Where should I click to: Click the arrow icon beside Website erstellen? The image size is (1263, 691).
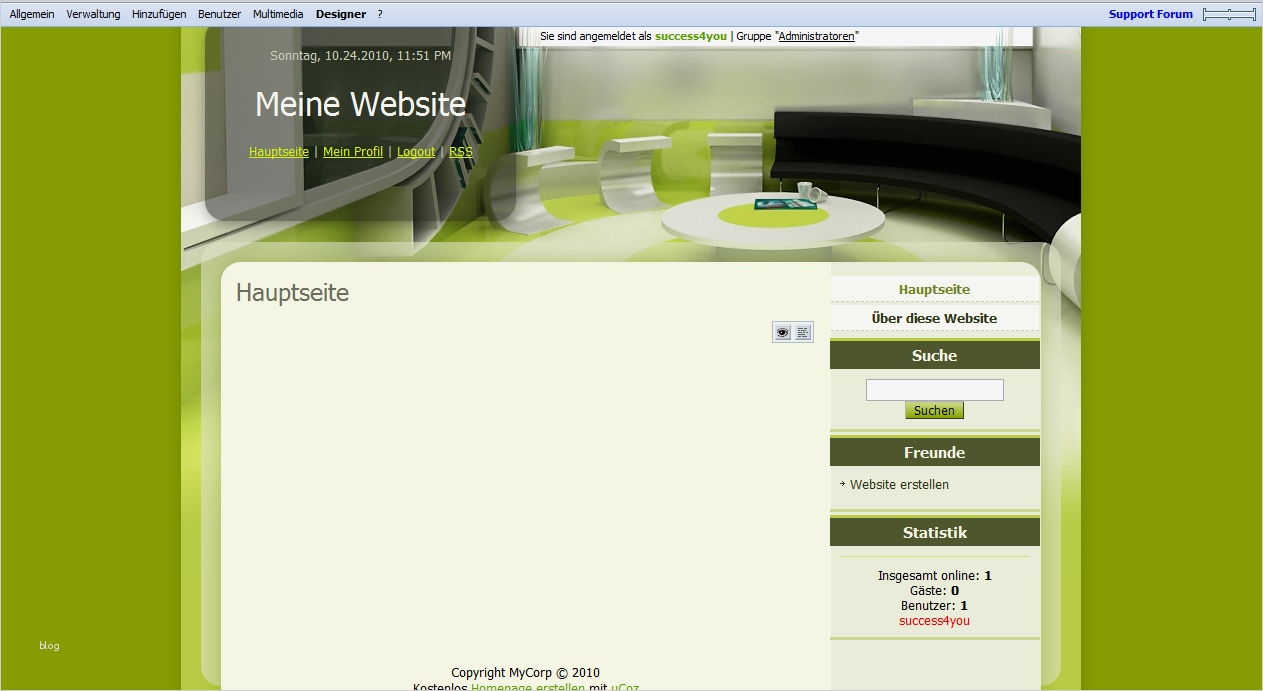(841, 484)
